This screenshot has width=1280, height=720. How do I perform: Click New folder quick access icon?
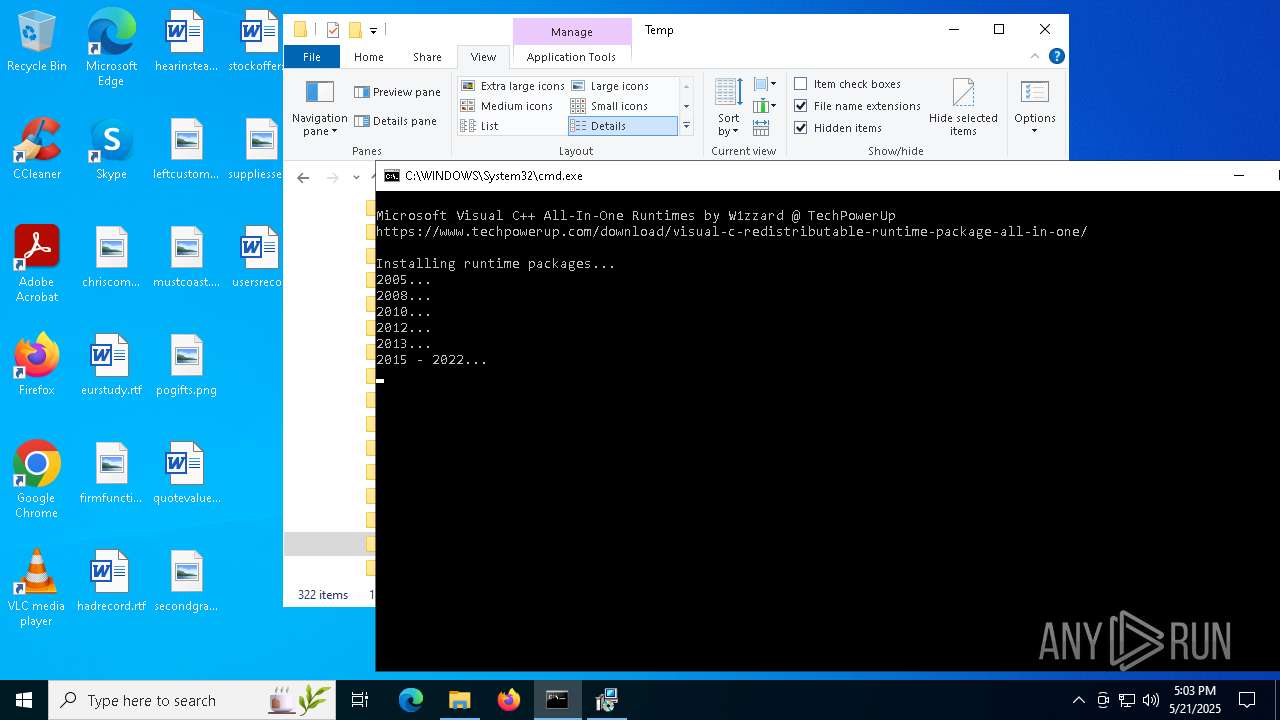click(355, 30)
